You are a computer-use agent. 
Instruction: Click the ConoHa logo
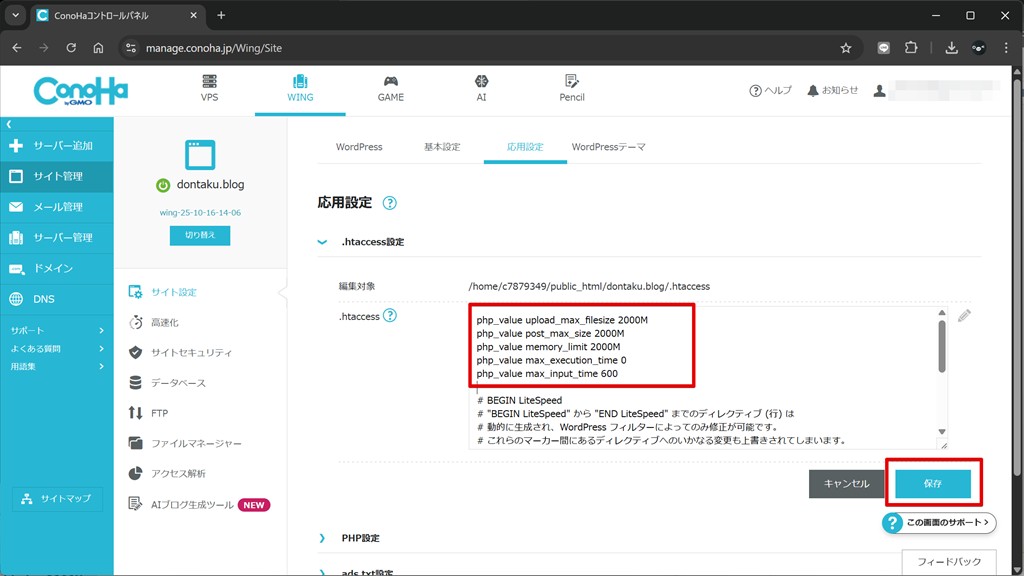click(x=80, y=91)
